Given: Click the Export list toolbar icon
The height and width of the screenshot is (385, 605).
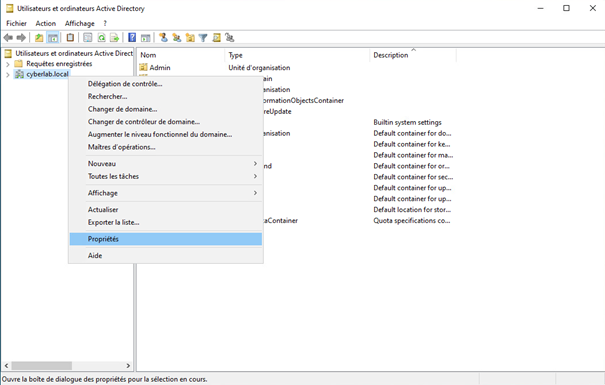Looking at the screenshot, I should (x=114, y=38).
